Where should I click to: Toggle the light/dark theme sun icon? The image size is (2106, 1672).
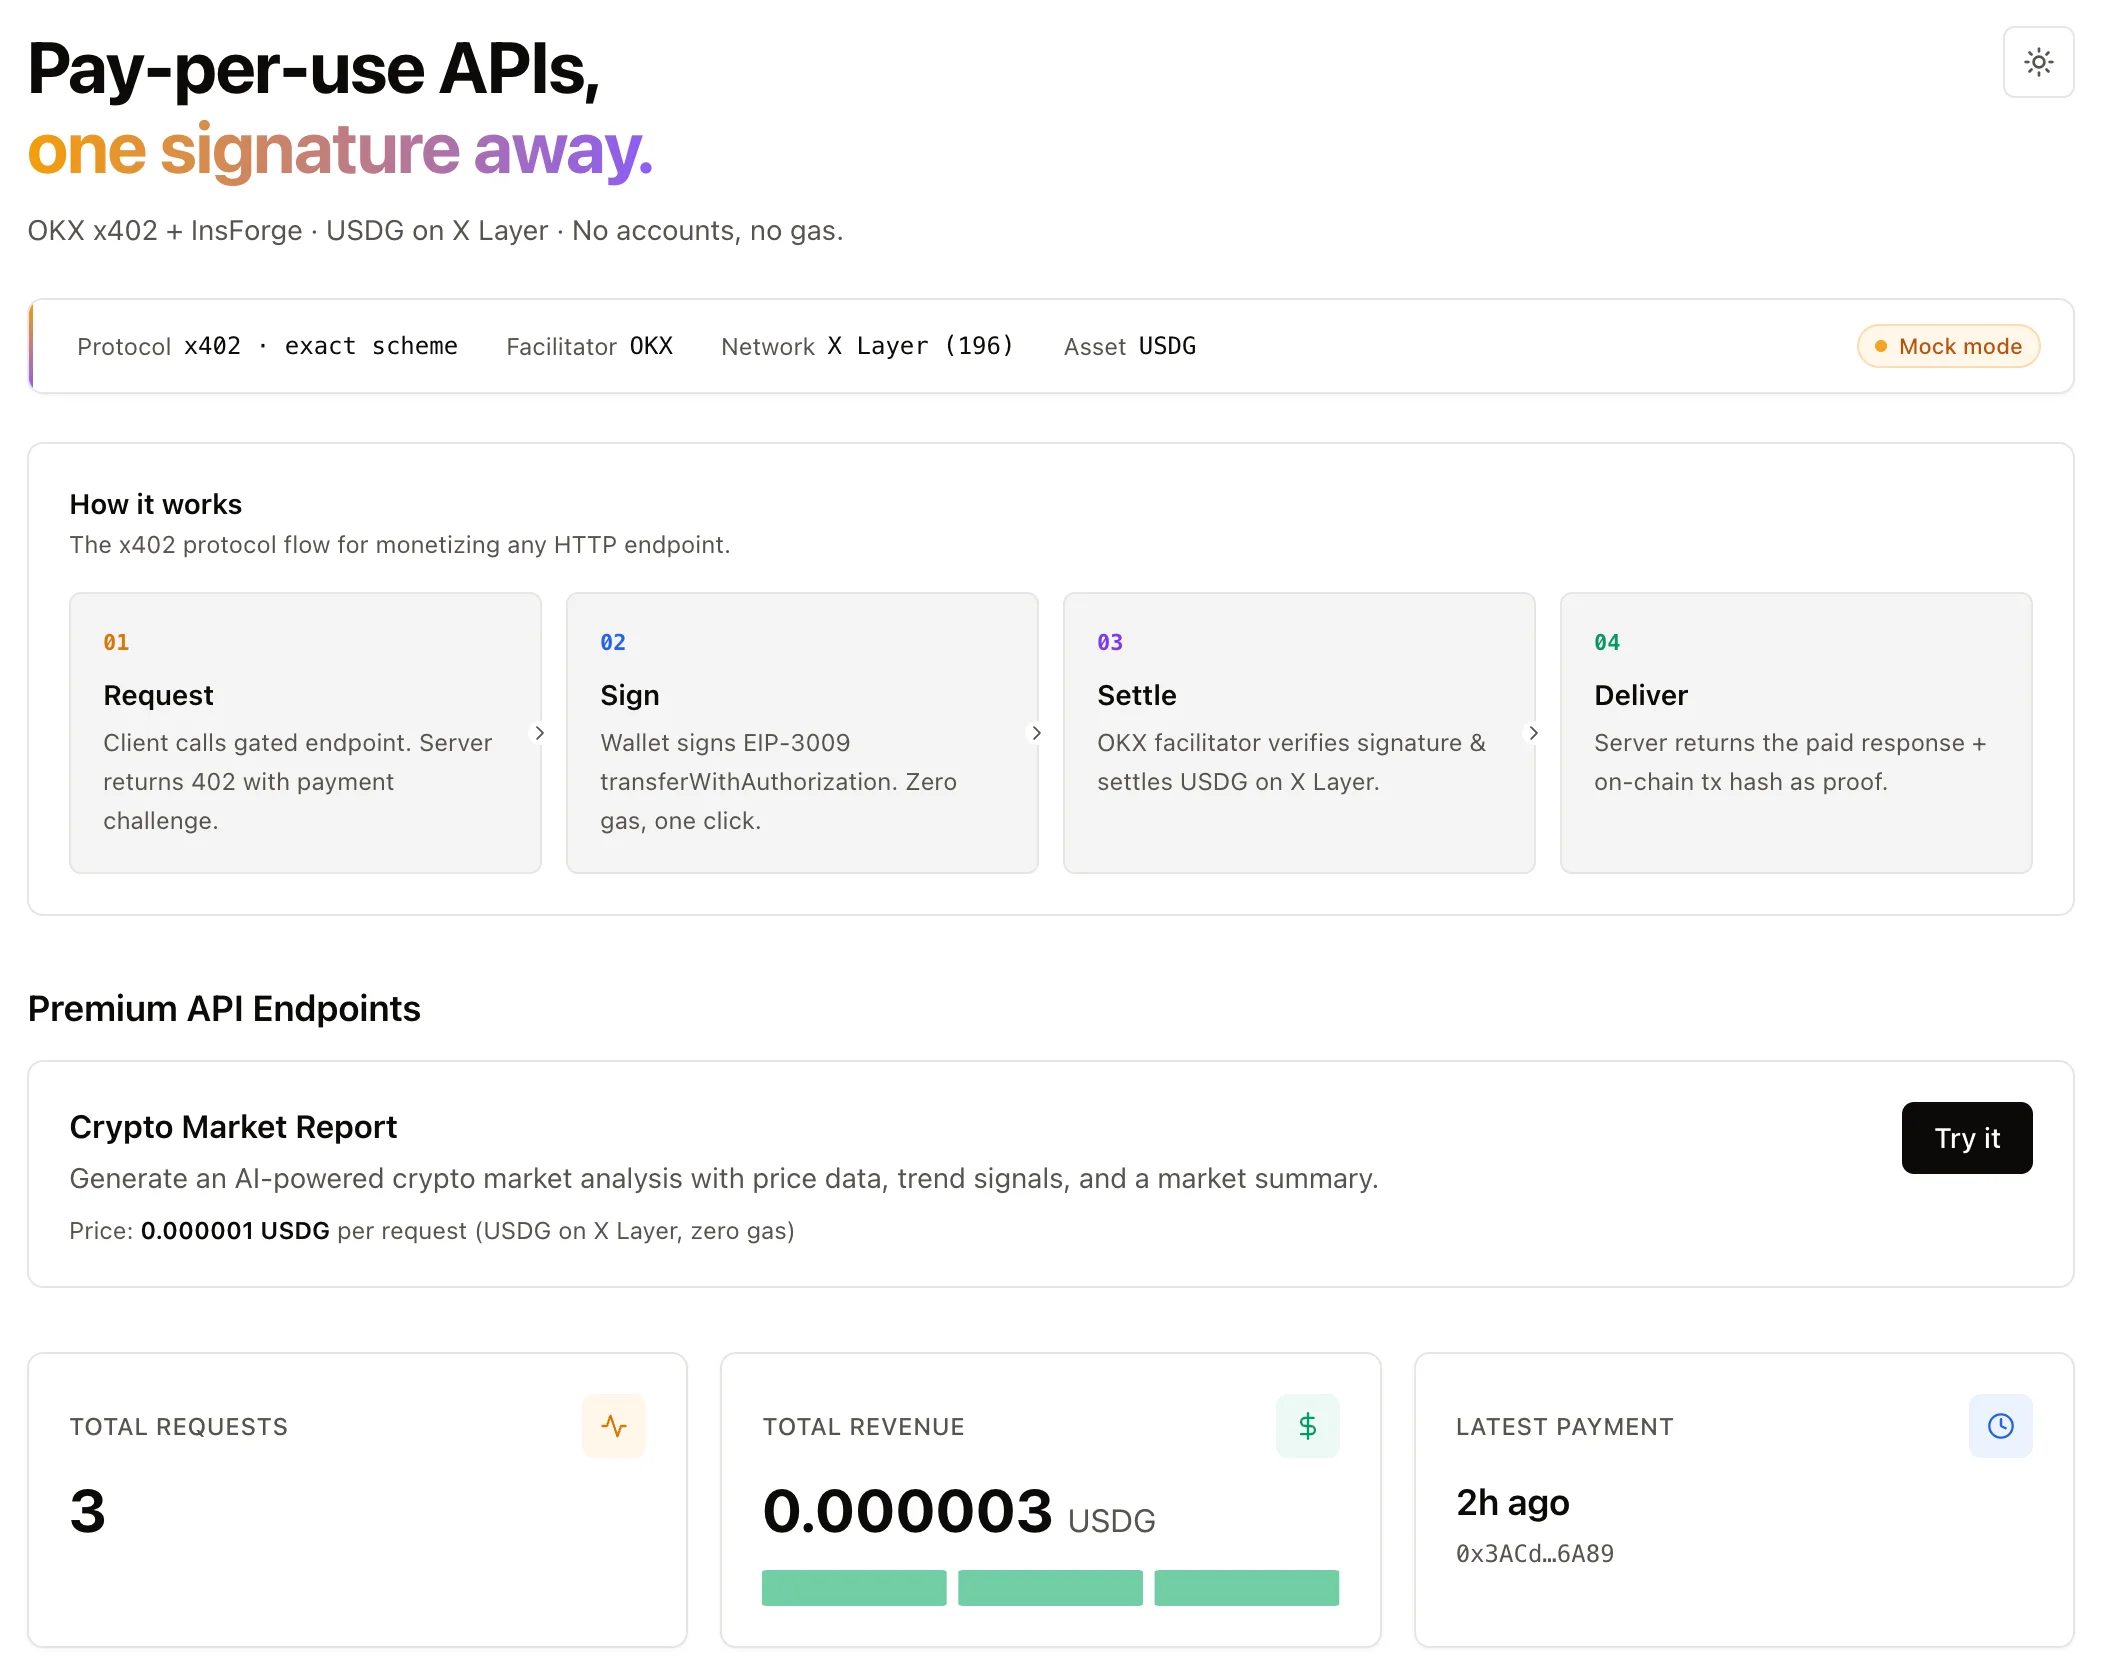coord(2038,62)
